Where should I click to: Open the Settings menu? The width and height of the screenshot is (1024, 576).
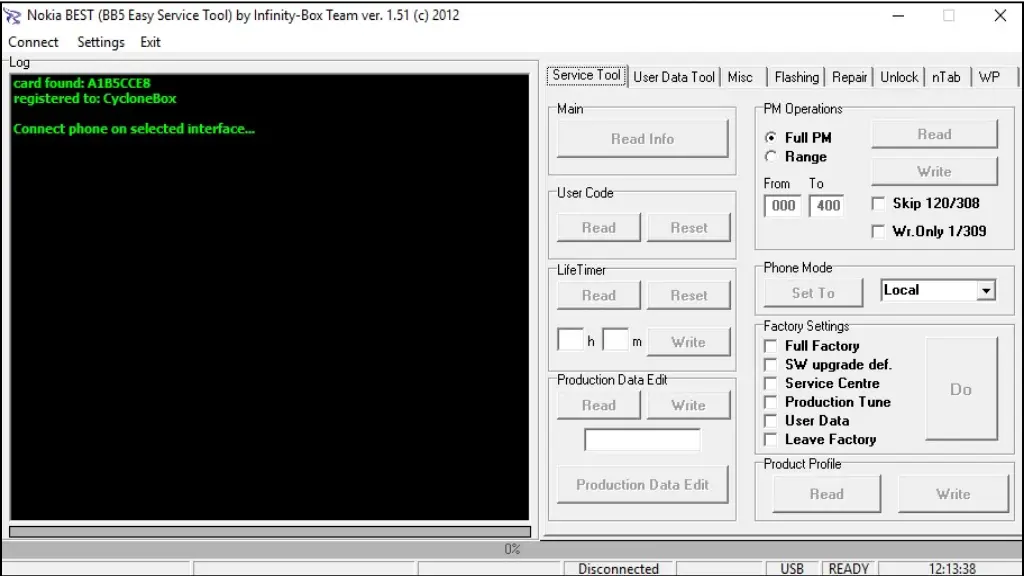click(101, 42)
